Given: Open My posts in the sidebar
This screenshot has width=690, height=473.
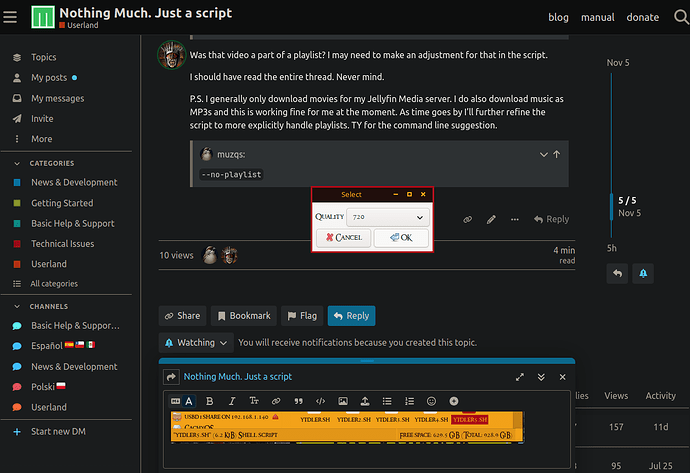Looking at the screenshot, I should [48, 77].
